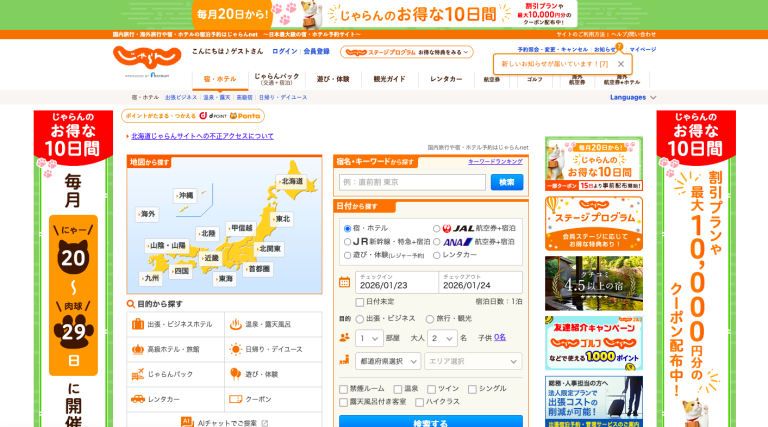
Task: Click the day-trip sun icon
Action: tap(236, 349)
